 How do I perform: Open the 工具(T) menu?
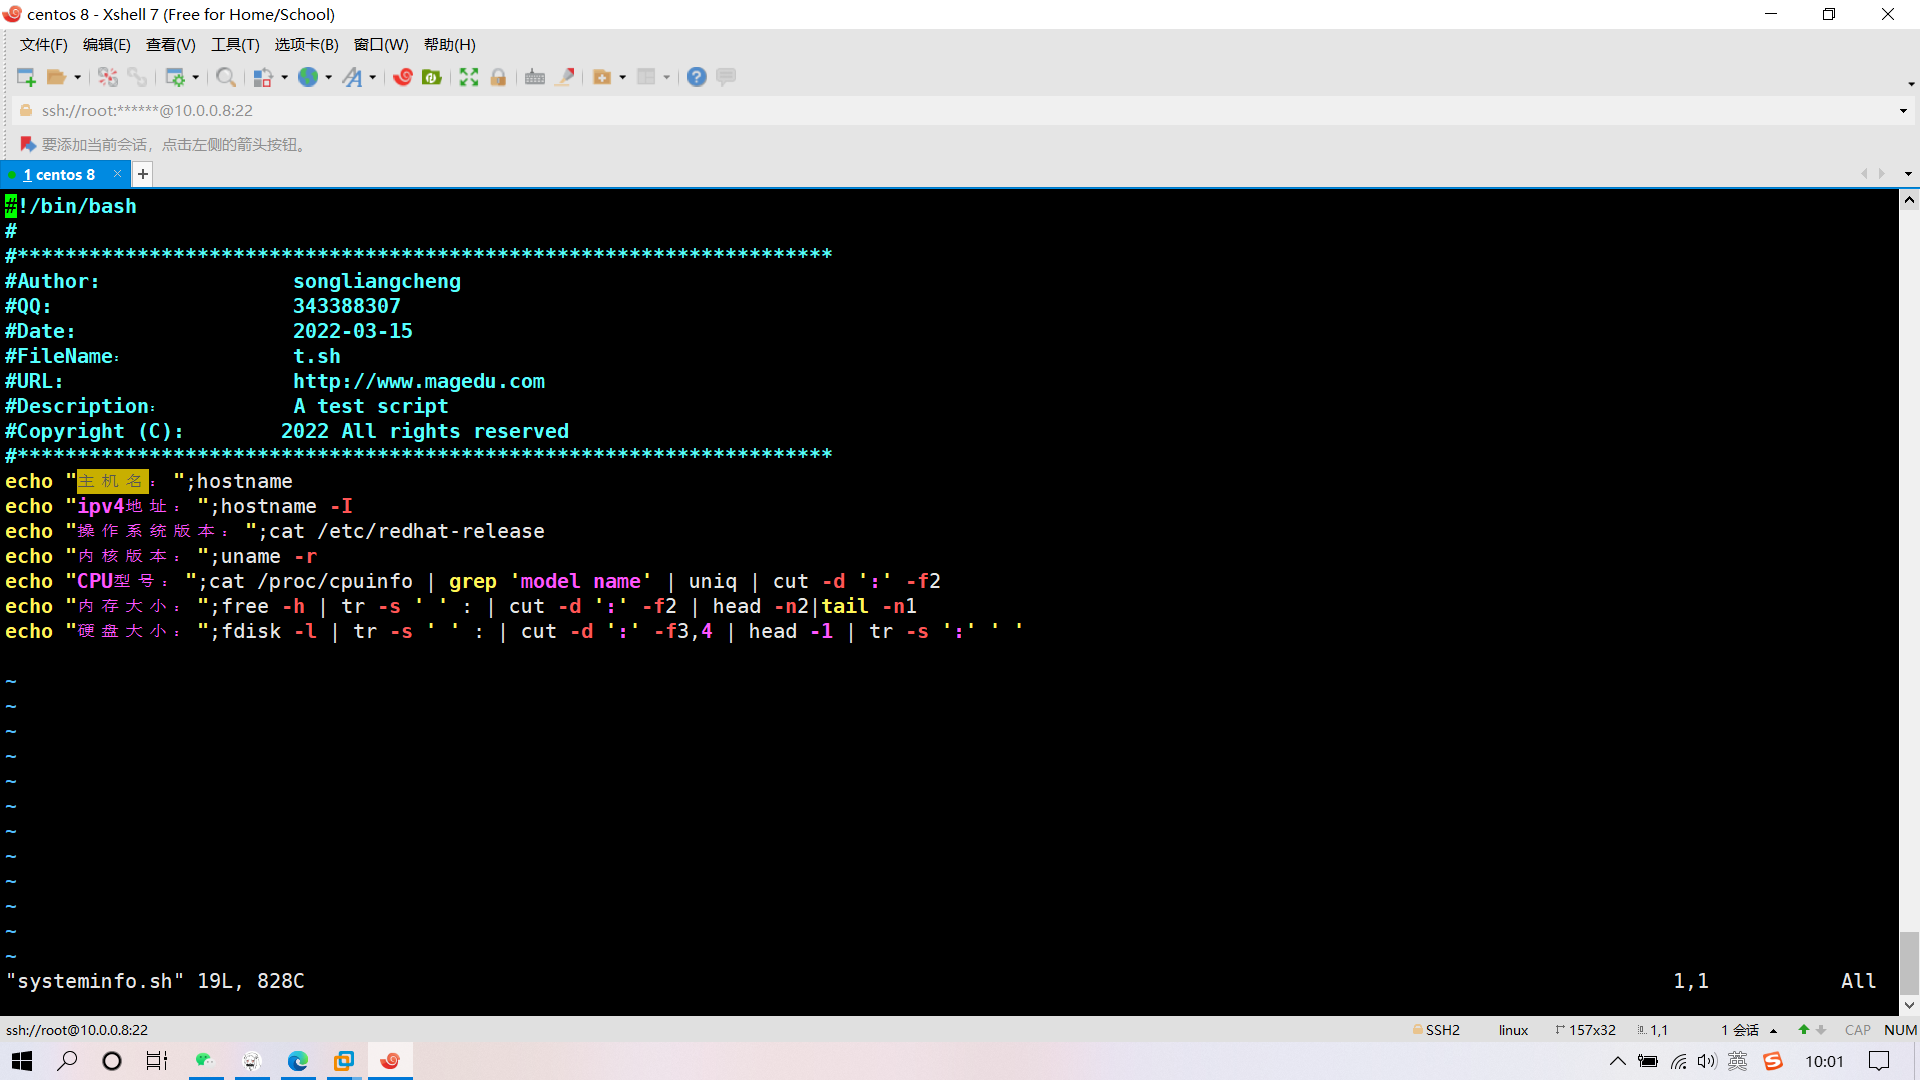(x=235, y=45)
